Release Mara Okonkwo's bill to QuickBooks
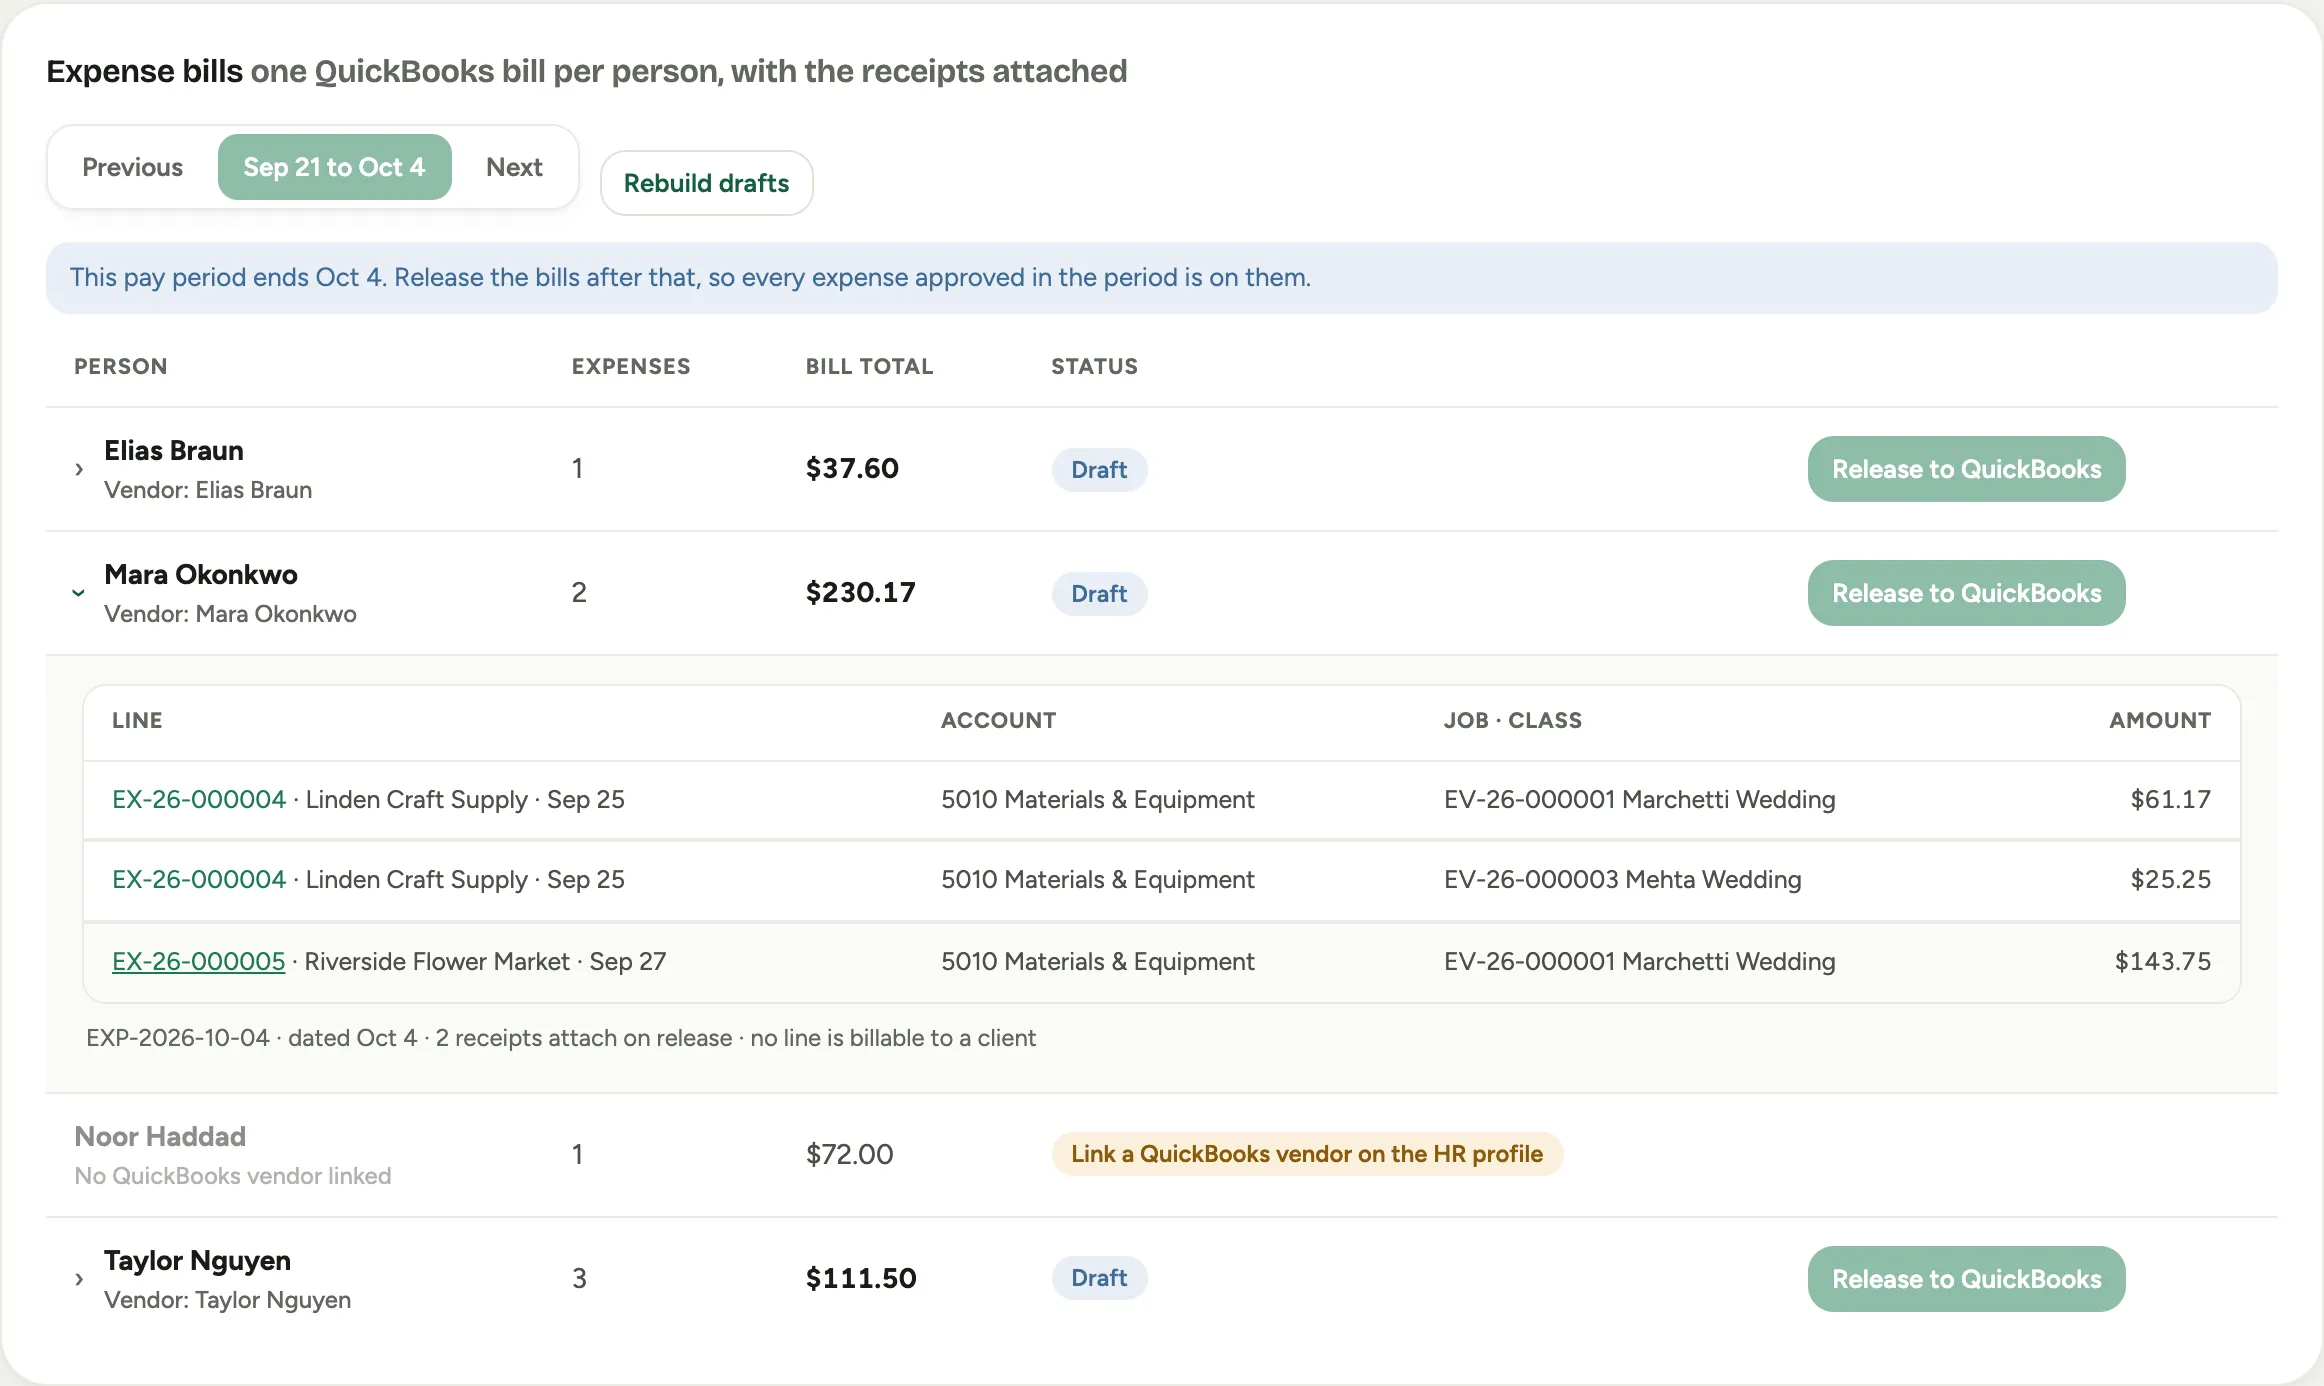 point(1966,593)
